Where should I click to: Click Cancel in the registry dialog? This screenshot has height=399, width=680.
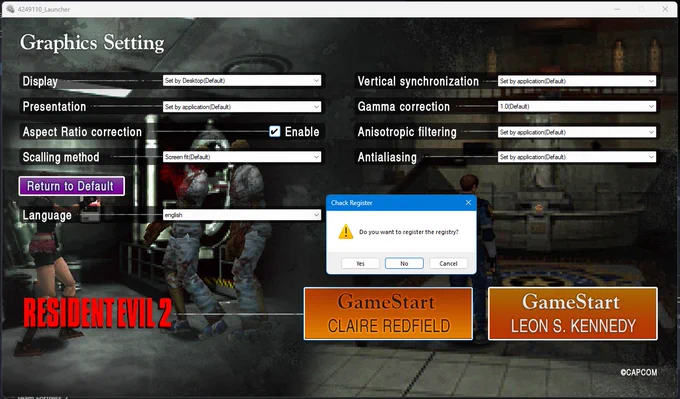click(x=448, y=263)
